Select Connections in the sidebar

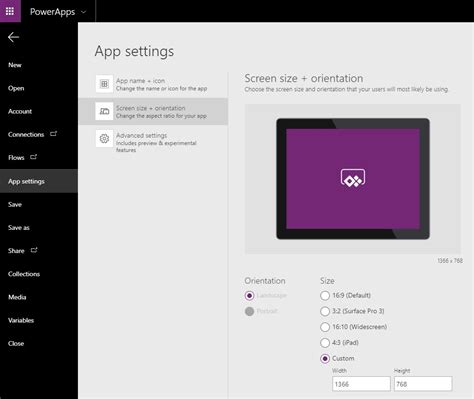26,135
